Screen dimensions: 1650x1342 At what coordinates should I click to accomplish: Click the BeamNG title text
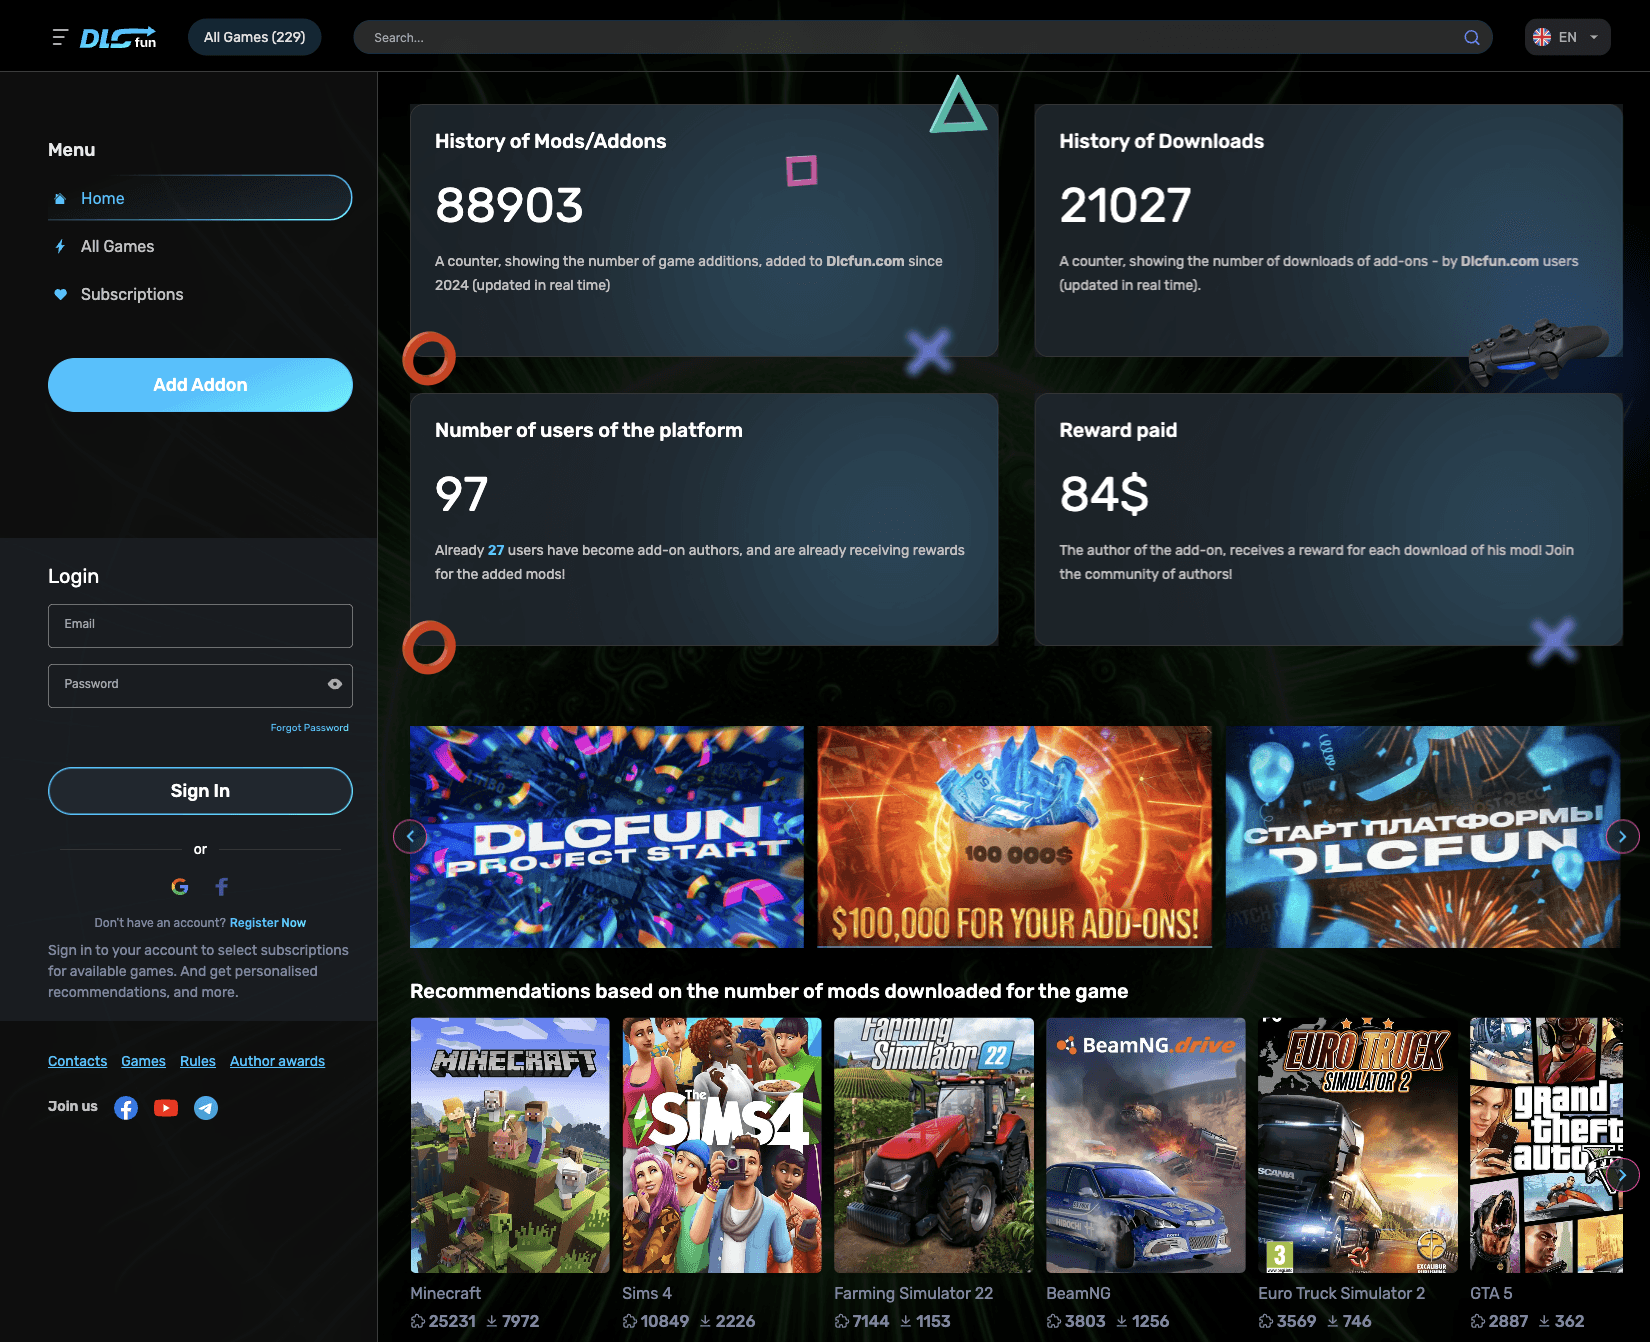(x=1078, y=1293)
